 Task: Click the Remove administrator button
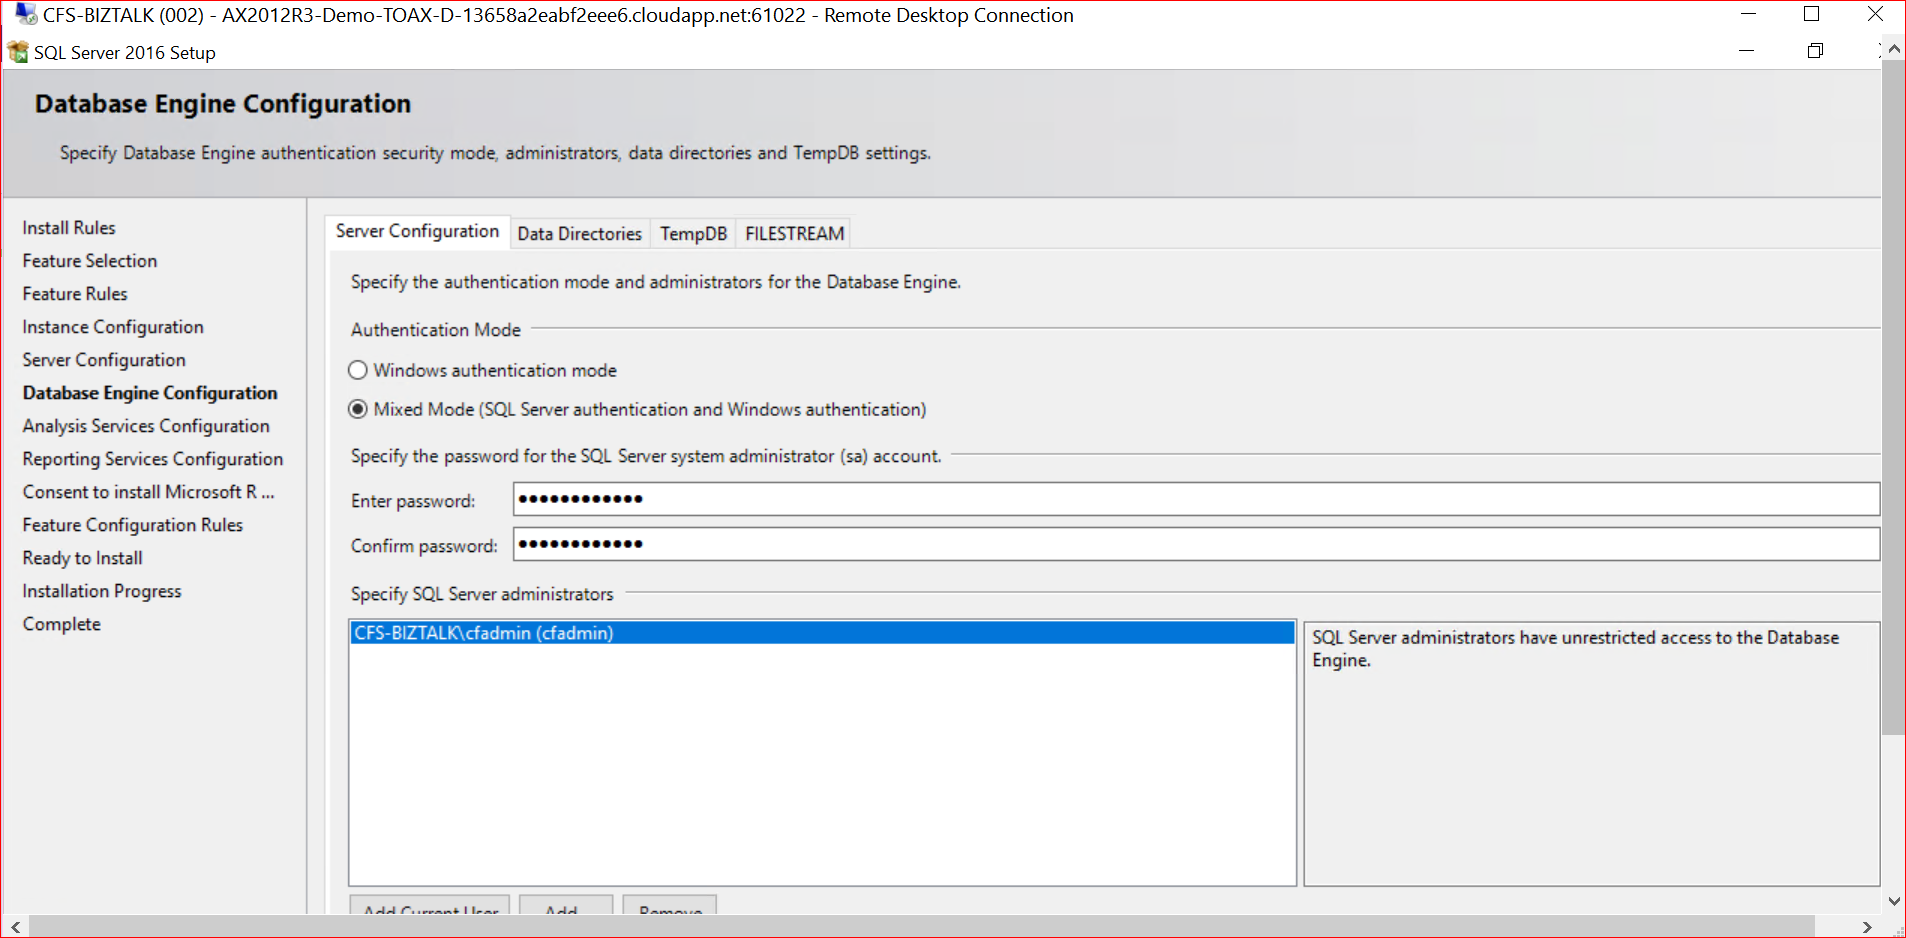670,906
